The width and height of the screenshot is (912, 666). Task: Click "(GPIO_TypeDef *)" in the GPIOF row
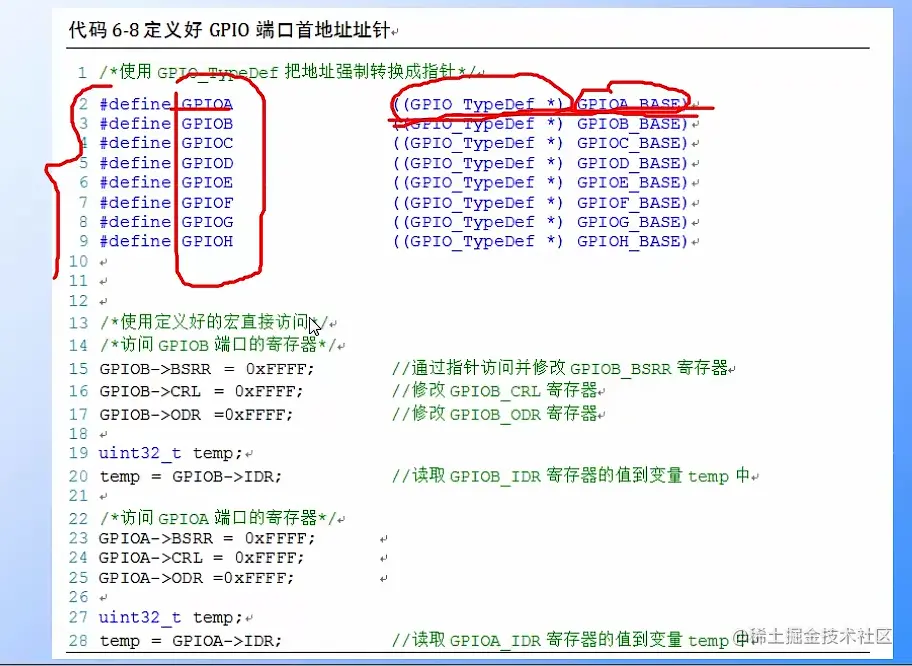coord(482,203)
